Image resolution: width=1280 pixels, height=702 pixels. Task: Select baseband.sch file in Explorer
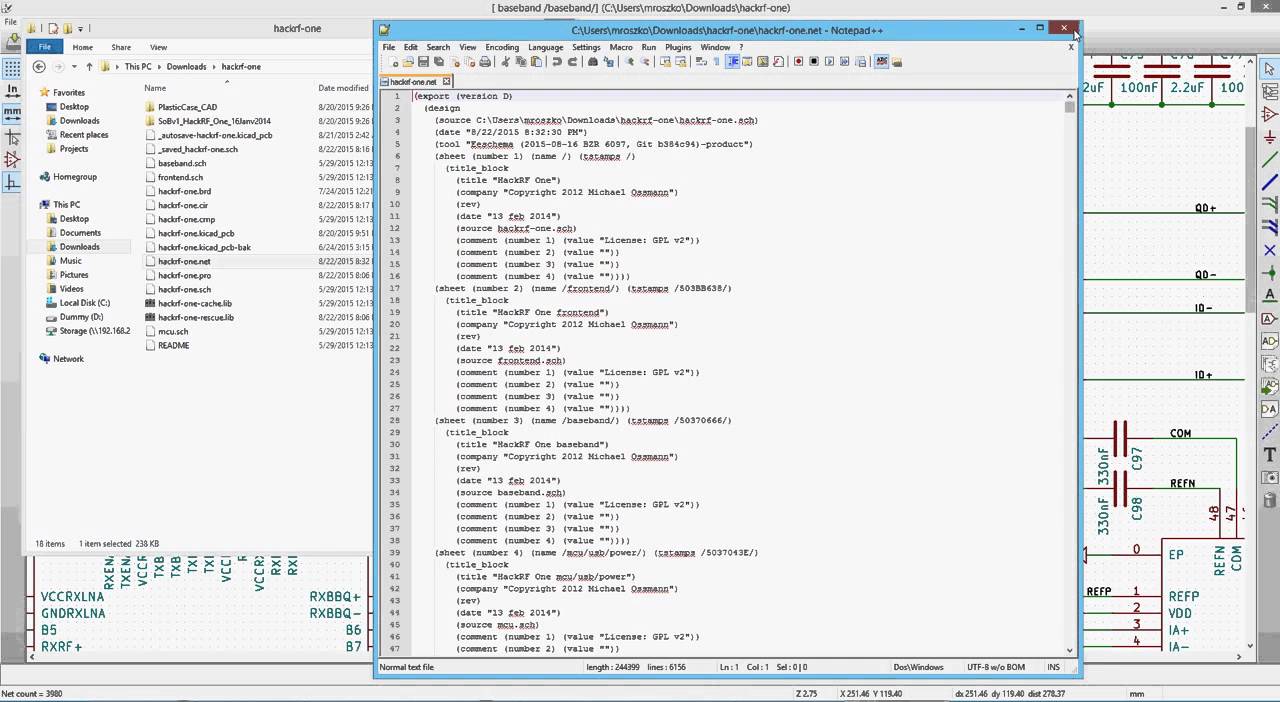(x=182, y=163)
